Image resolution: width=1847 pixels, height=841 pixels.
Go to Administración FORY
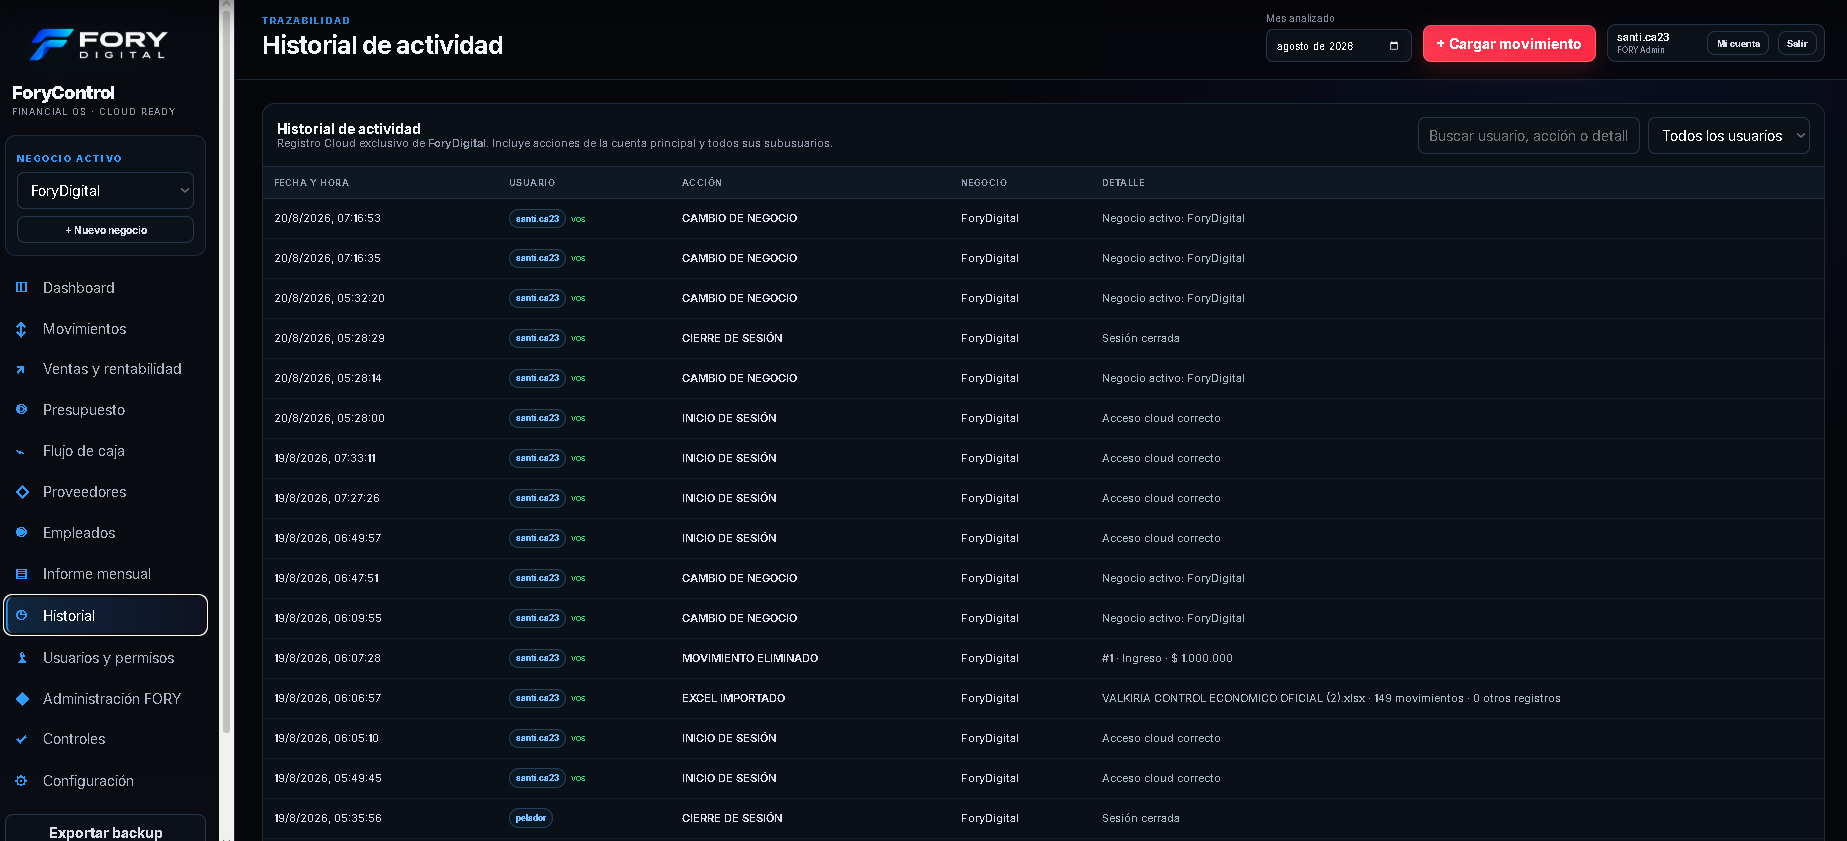(105, 699)
